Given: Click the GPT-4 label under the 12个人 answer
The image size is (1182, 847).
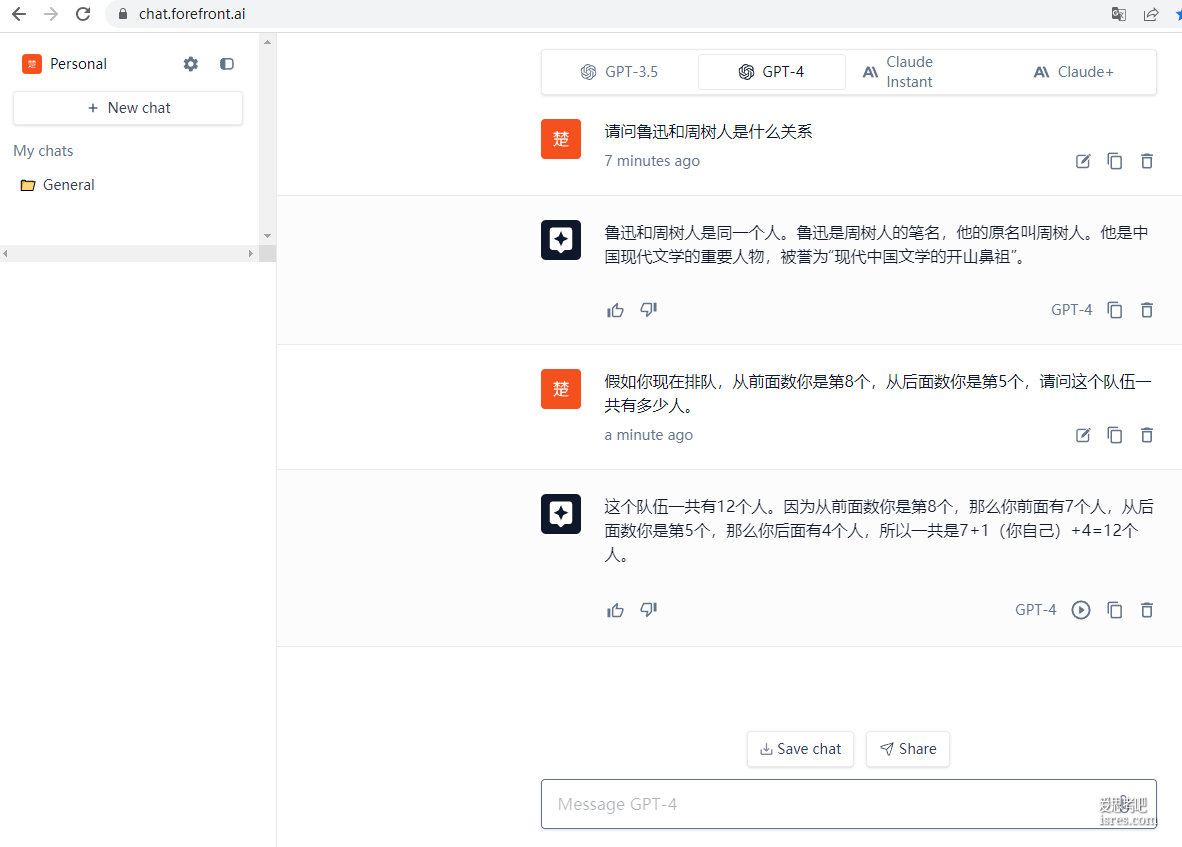Looking at the screenshot, I should tap(1036, 610).
